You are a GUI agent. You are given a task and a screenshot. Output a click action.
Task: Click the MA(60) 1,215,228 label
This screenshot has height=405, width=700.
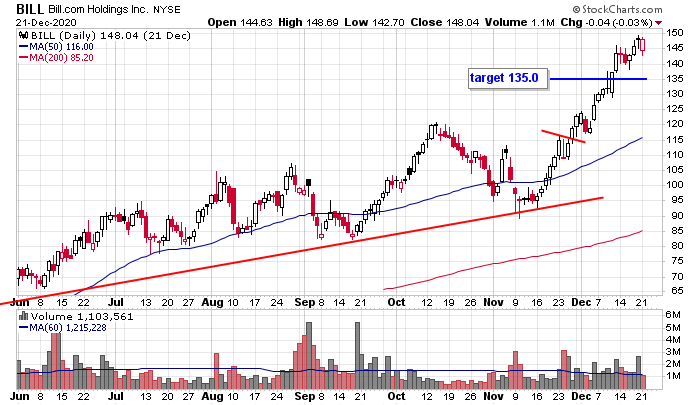tap(68, 328)
